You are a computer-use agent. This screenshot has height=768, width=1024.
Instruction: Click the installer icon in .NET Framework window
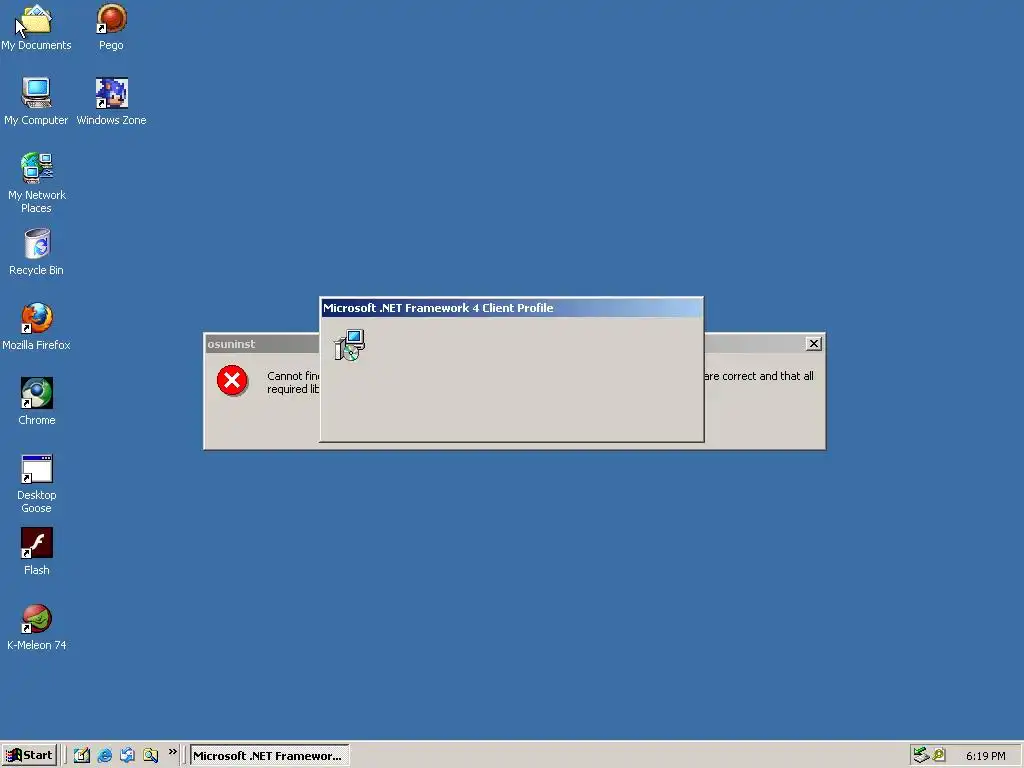(x=349, y=345)
